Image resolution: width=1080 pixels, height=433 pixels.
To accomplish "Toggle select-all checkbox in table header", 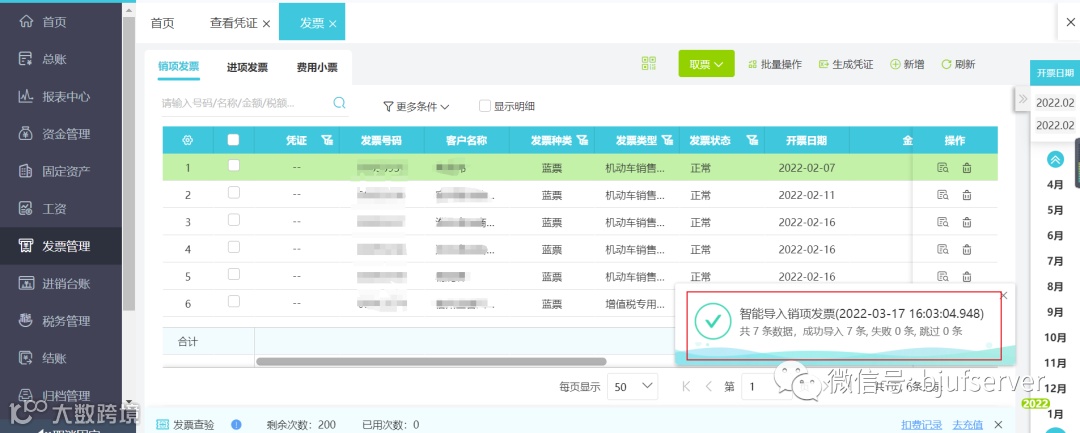I will 233,140.
